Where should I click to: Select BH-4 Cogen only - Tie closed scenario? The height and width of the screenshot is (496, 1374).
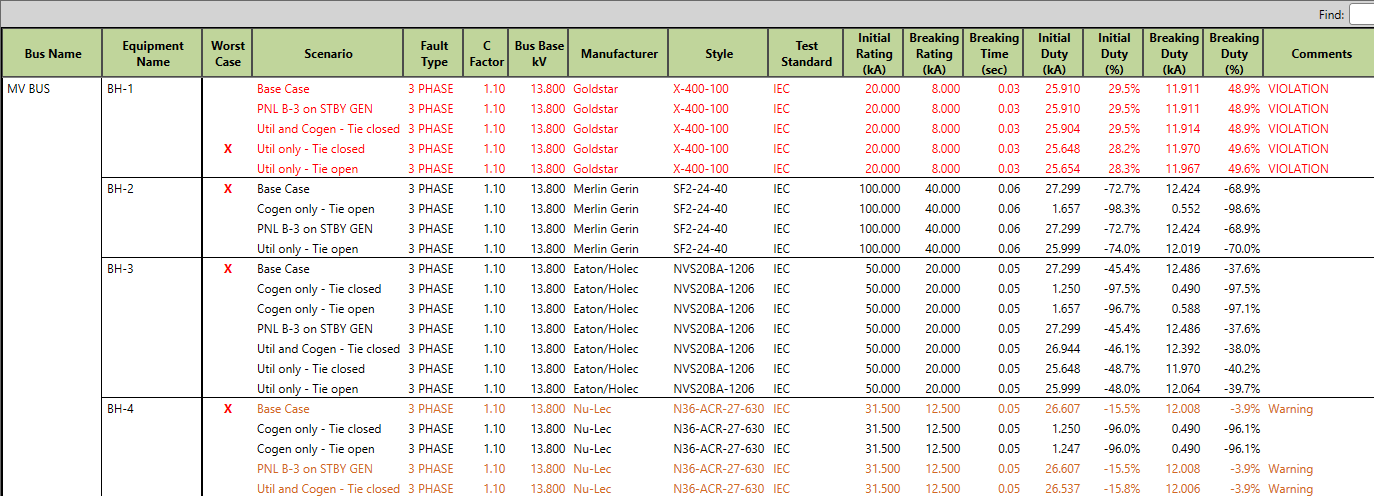(319, 429)
